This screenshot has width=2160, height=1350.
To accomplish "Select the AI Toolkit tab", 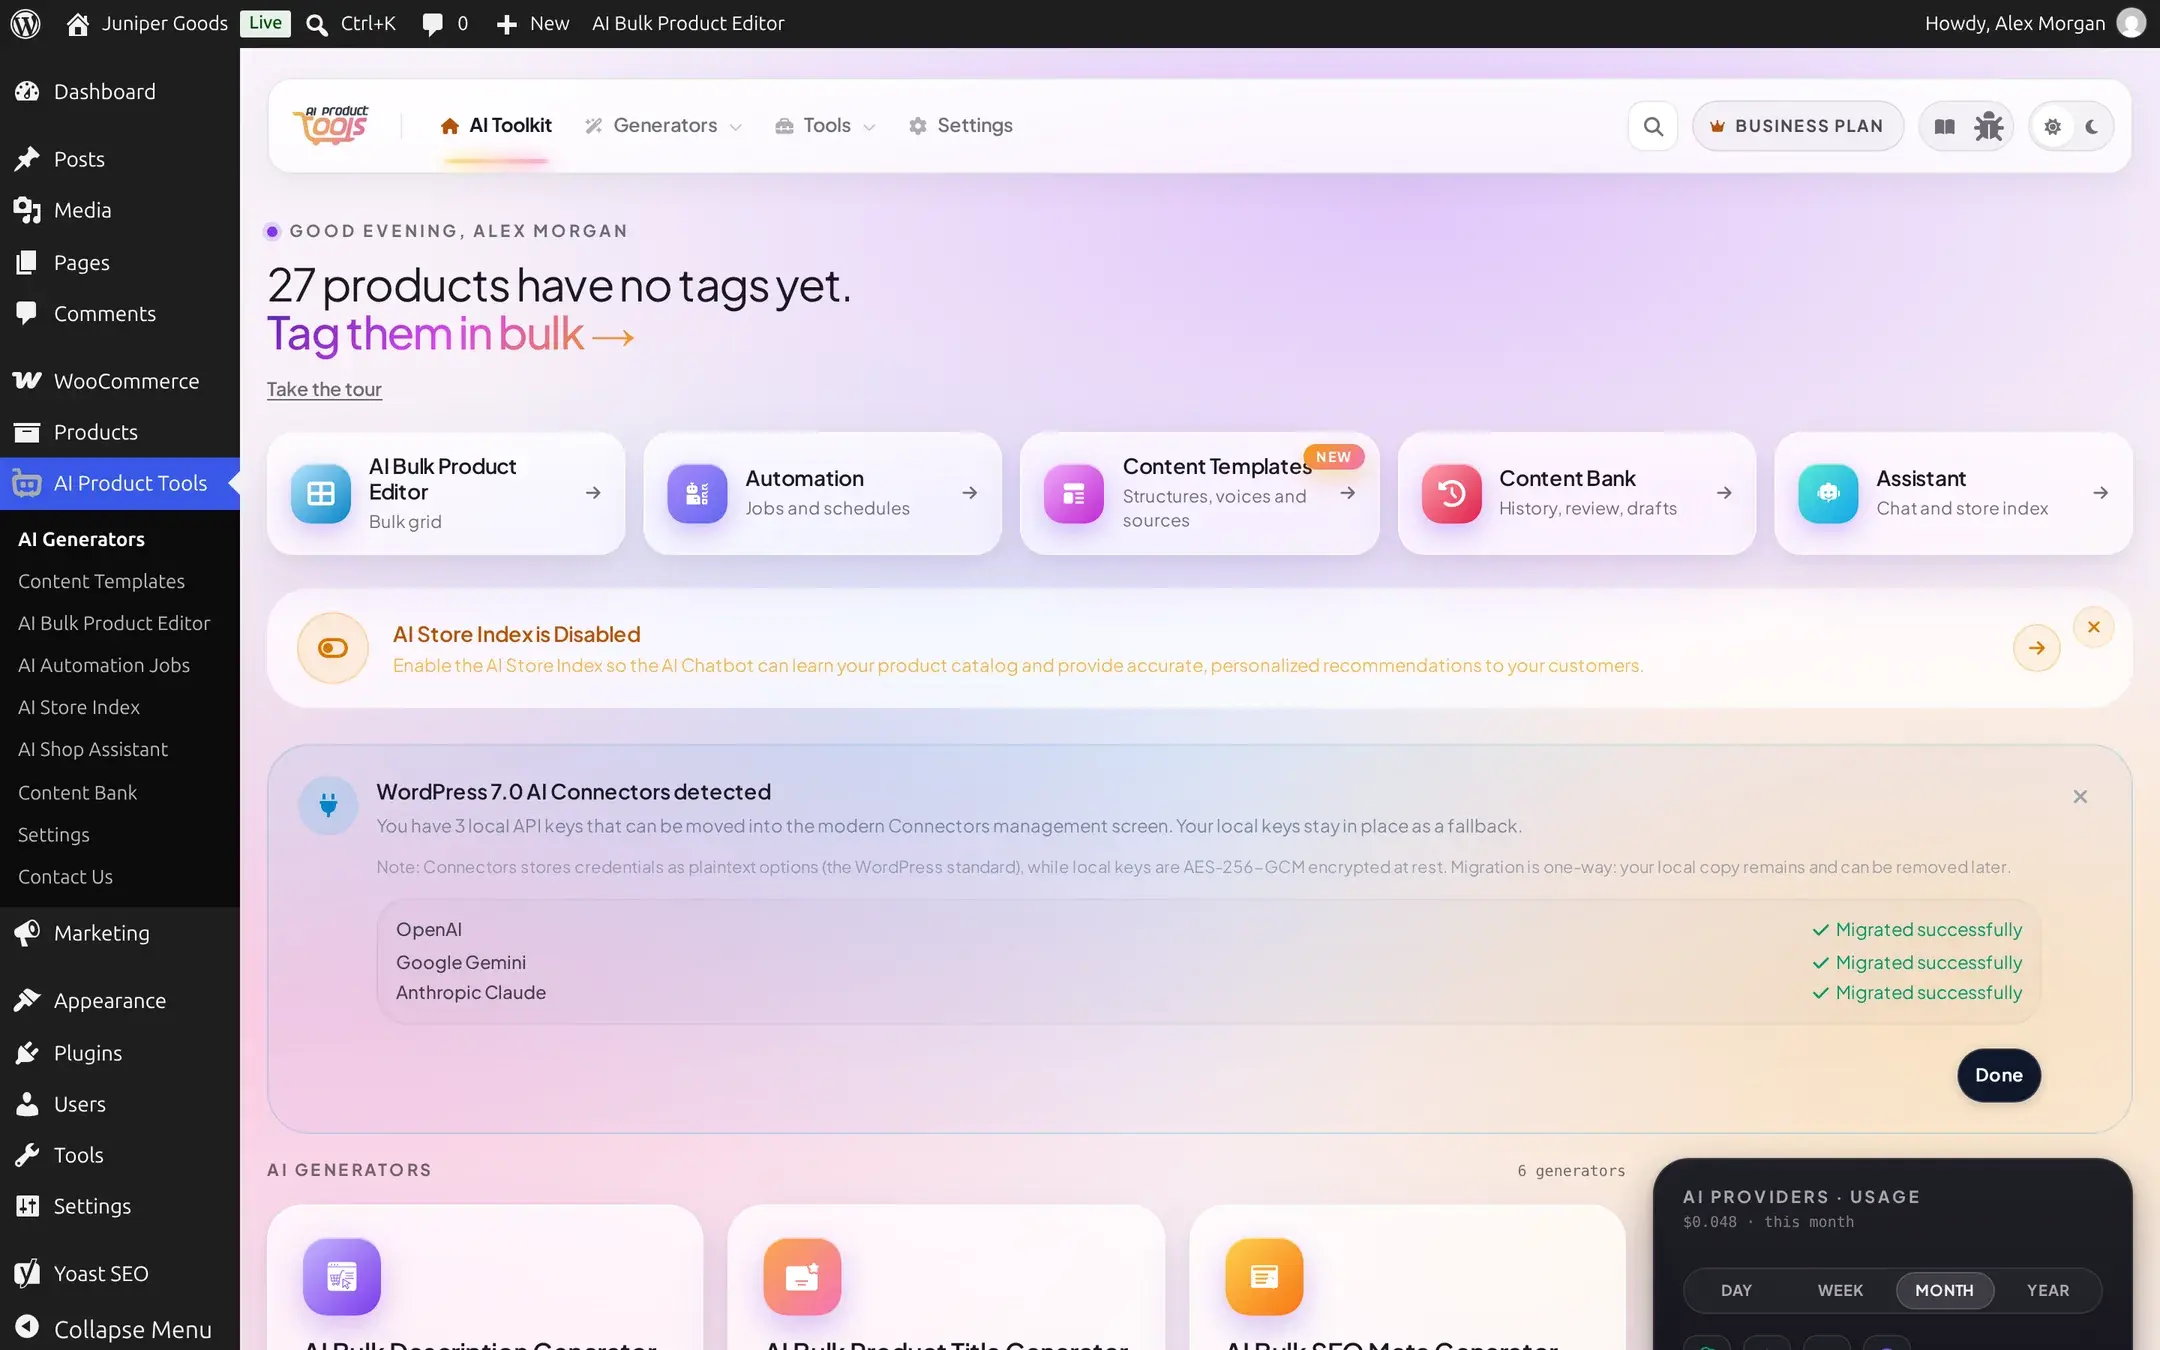I will [496, 126].
